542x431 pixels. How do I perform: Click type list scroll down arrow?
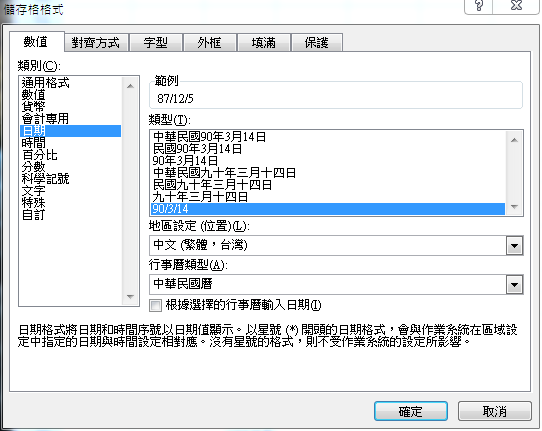[514, 207]
